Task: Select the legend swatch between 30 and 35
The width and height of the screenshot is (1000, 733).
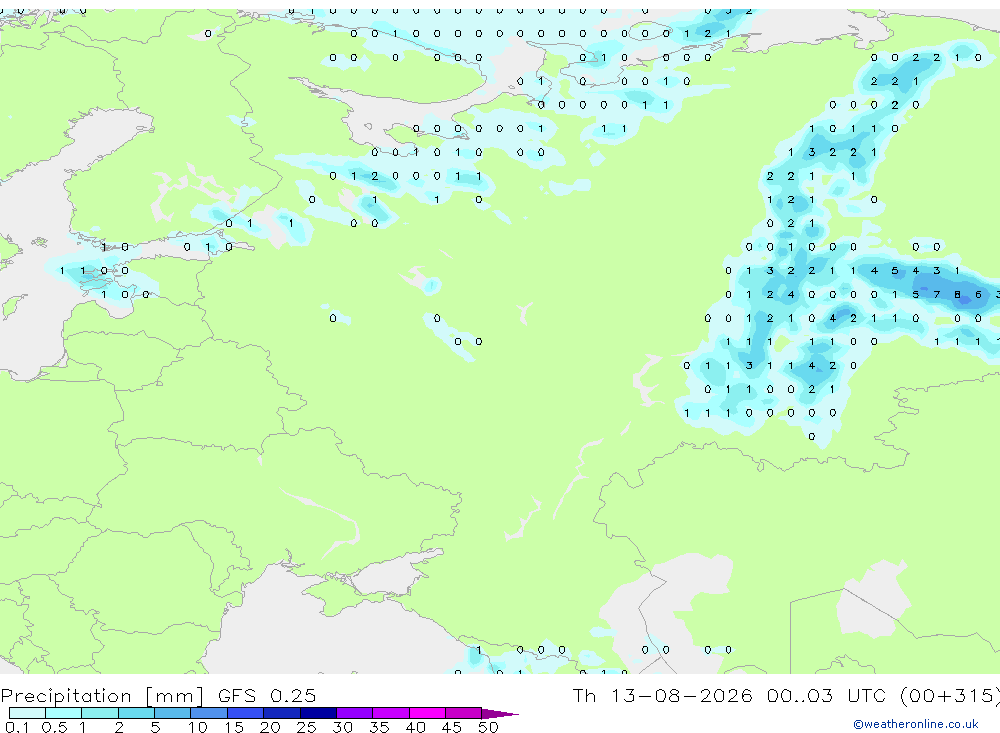Action: pyautogui.click(x=355, y=713)
